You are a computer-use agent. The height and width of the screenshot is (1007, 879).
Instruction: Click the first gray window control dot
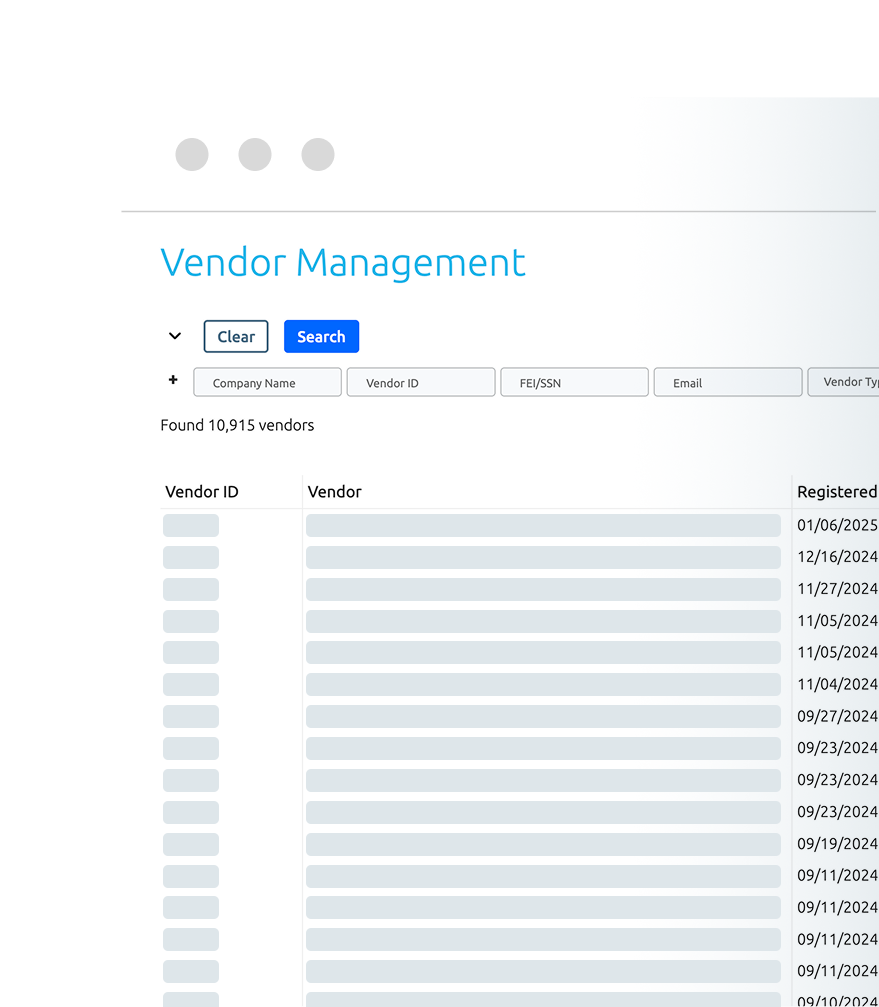[192, 155]
